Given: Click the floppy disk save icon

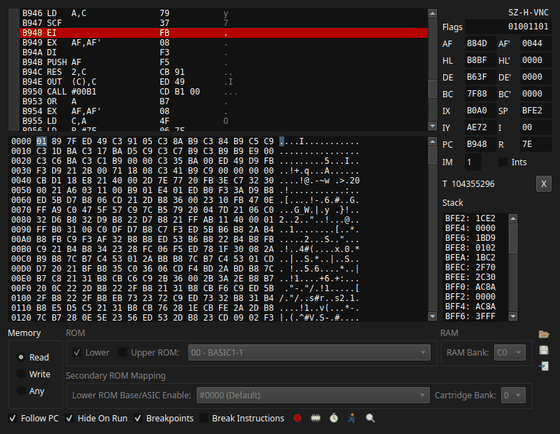Looking at the screenshot, I should 544,350.
